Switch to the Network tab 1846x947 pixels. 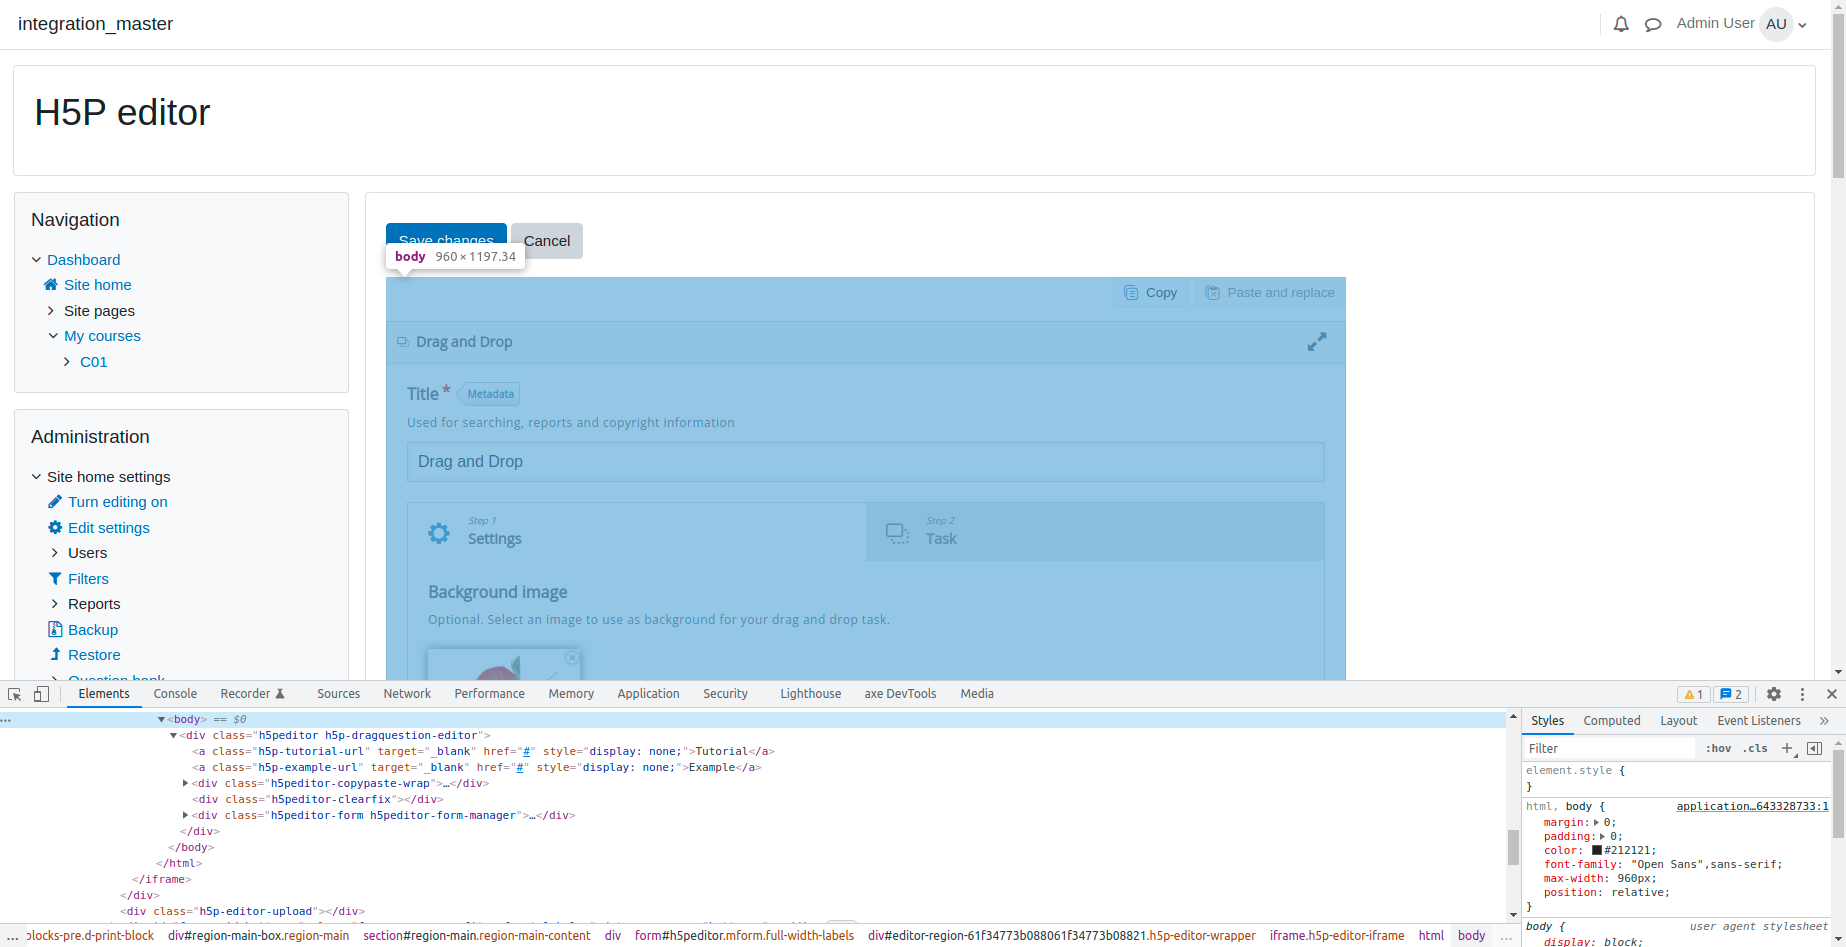407,694
